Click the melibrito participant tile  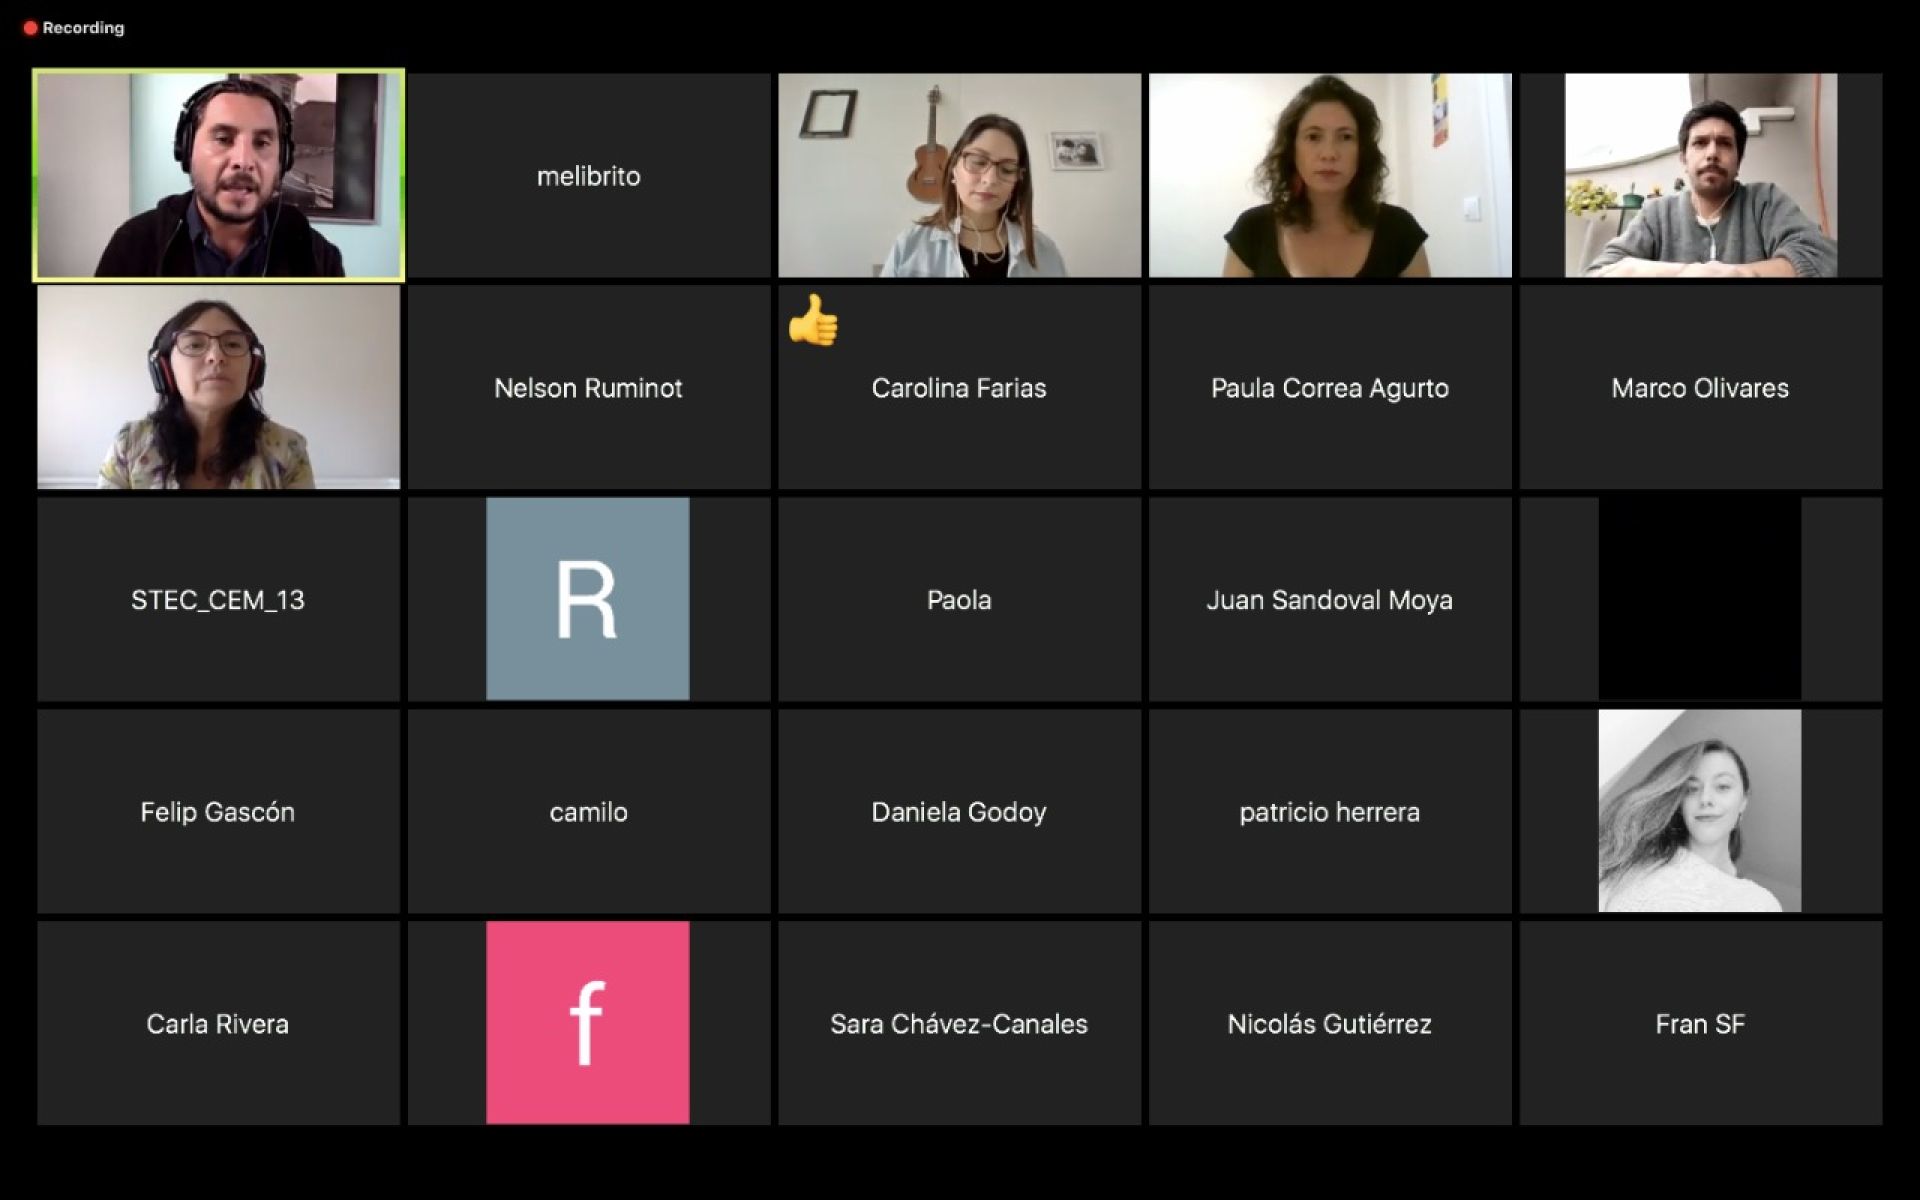pyautogui.click(x=588, y=176)
